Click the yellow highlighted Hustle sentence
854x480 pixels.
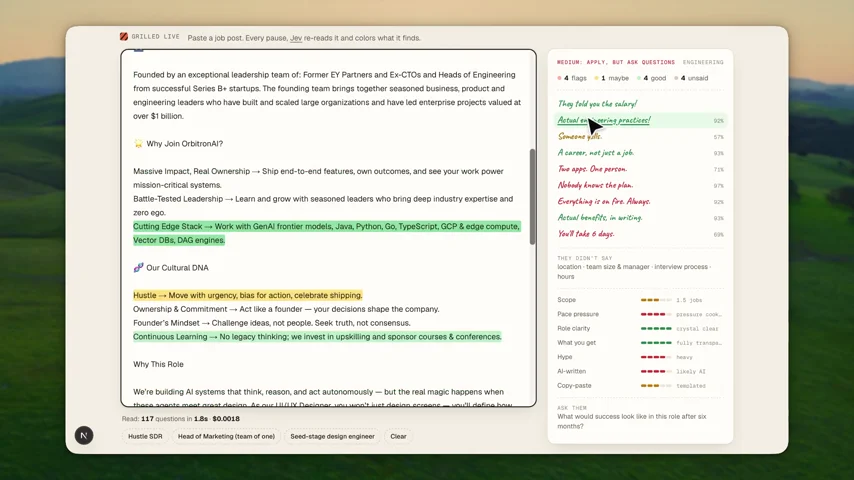[x=248, y=295]
